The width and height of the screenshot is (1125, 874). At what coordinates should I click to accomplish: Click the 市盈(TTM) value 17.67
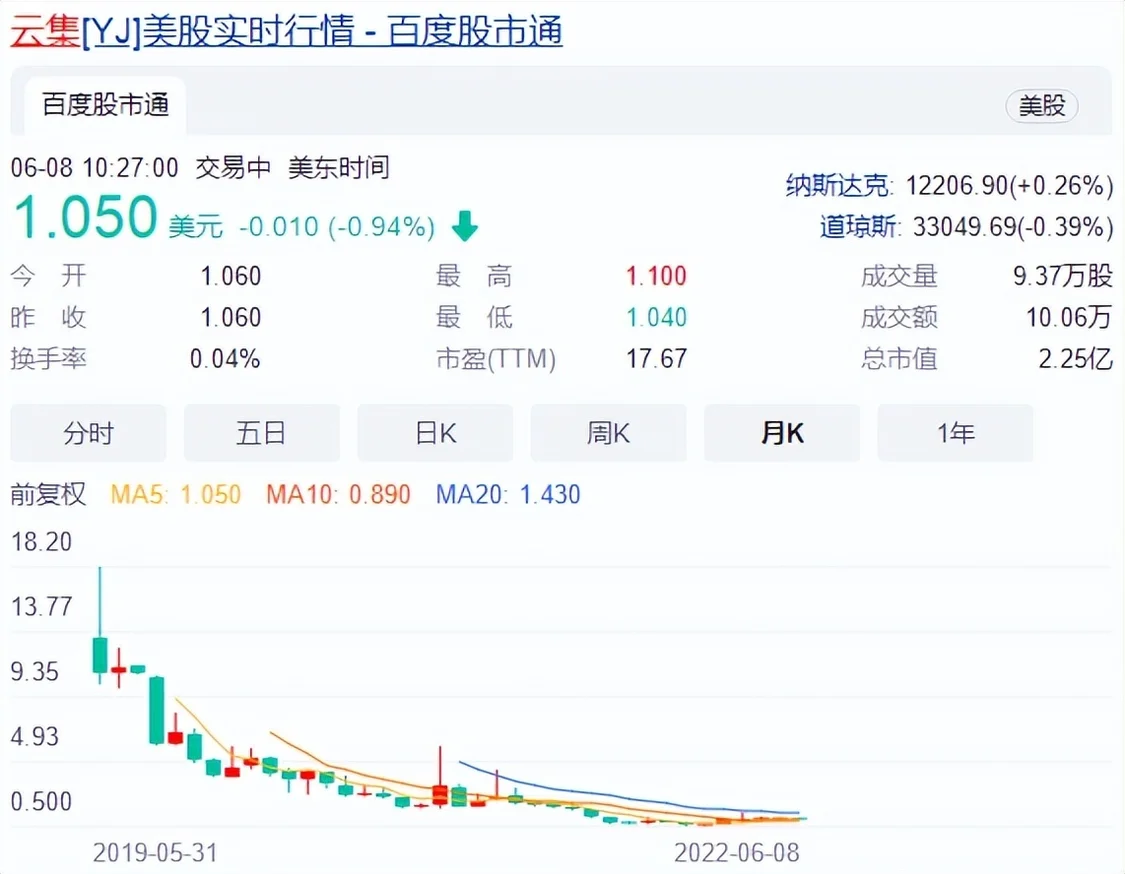(x=656, y=359)
